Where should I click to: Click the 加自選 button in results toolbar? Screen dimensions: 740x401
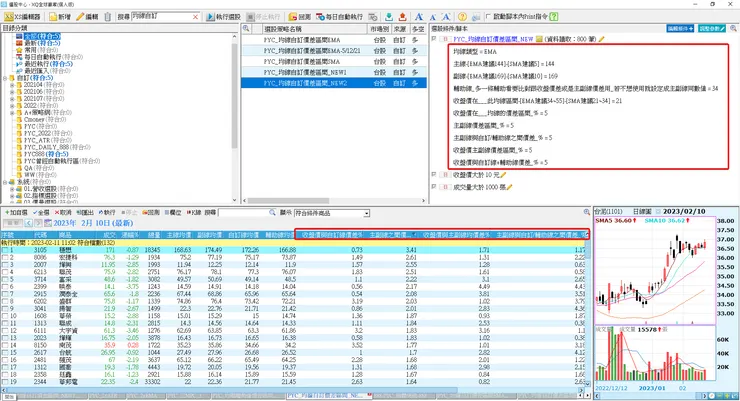pos(16,213)
